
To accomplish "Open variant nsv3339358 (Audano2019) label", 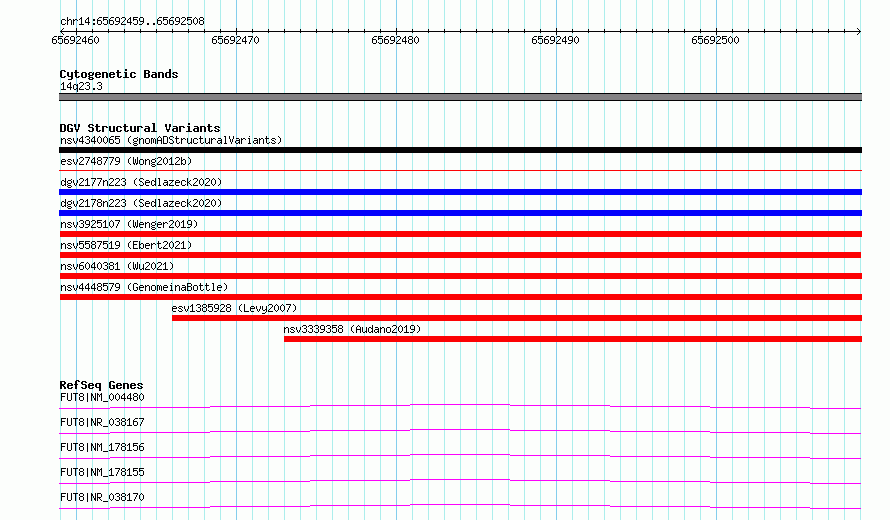I will coord(352,329).
